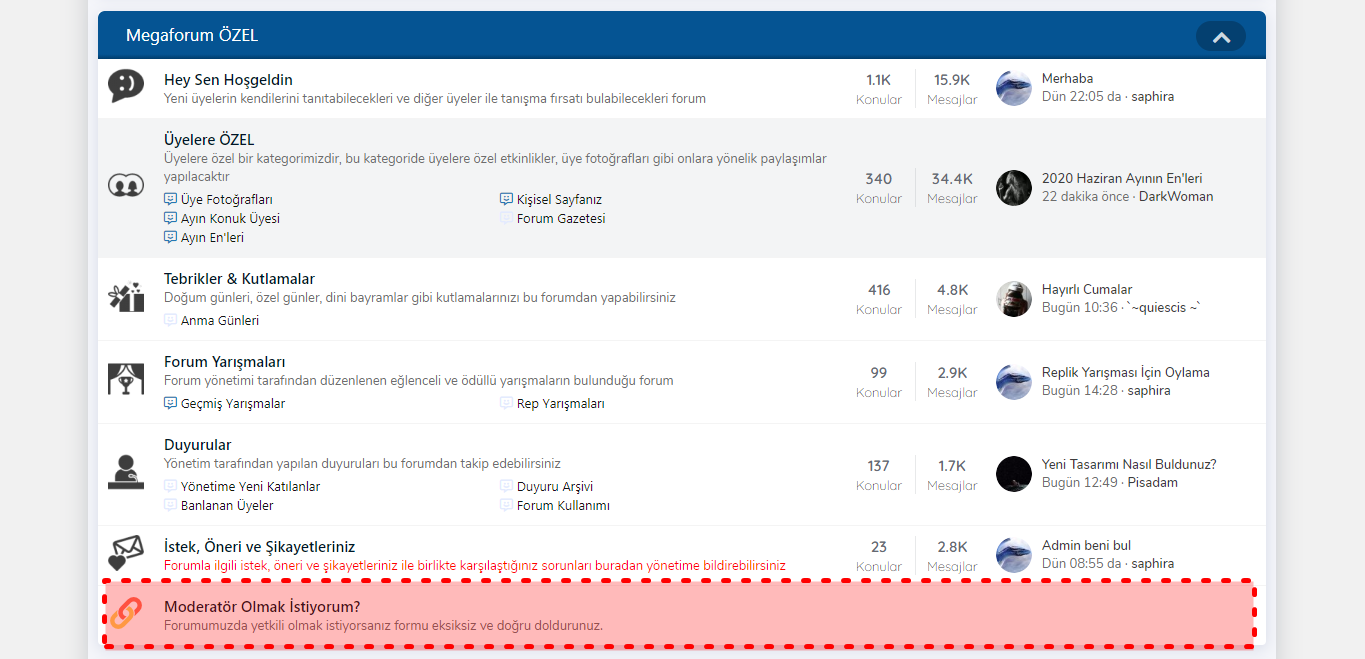1365x659 pixels.
Task: Go to Yönetime Yeni Katılanlar subforum
Action: [251, 487]
